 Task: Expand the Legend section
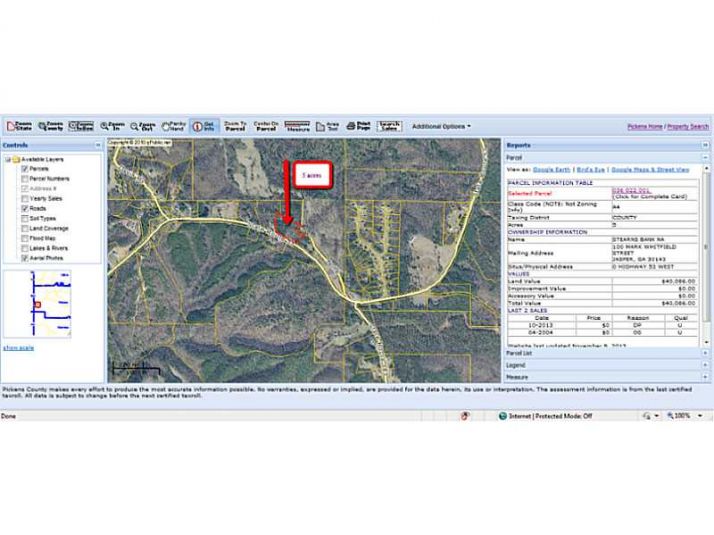click(x=705, y=365)
